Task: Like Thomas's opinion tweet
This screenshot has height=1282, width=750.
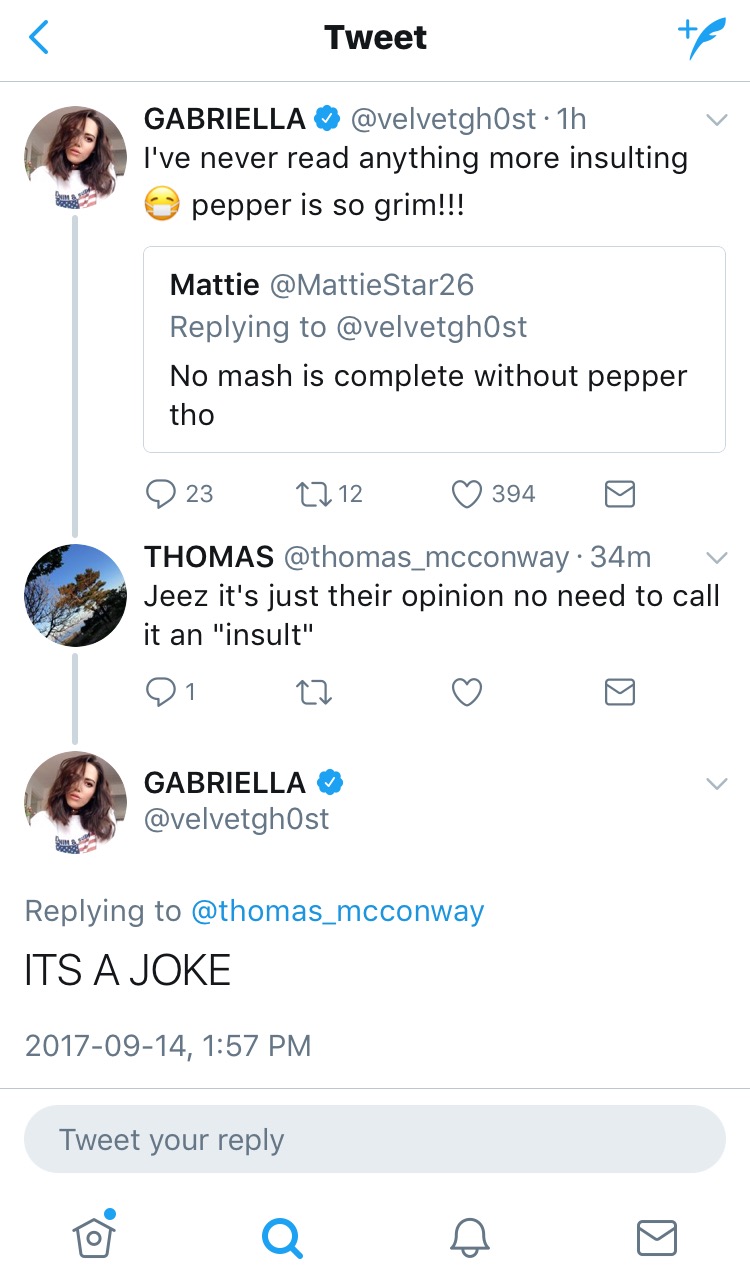Action: (468, 692)
